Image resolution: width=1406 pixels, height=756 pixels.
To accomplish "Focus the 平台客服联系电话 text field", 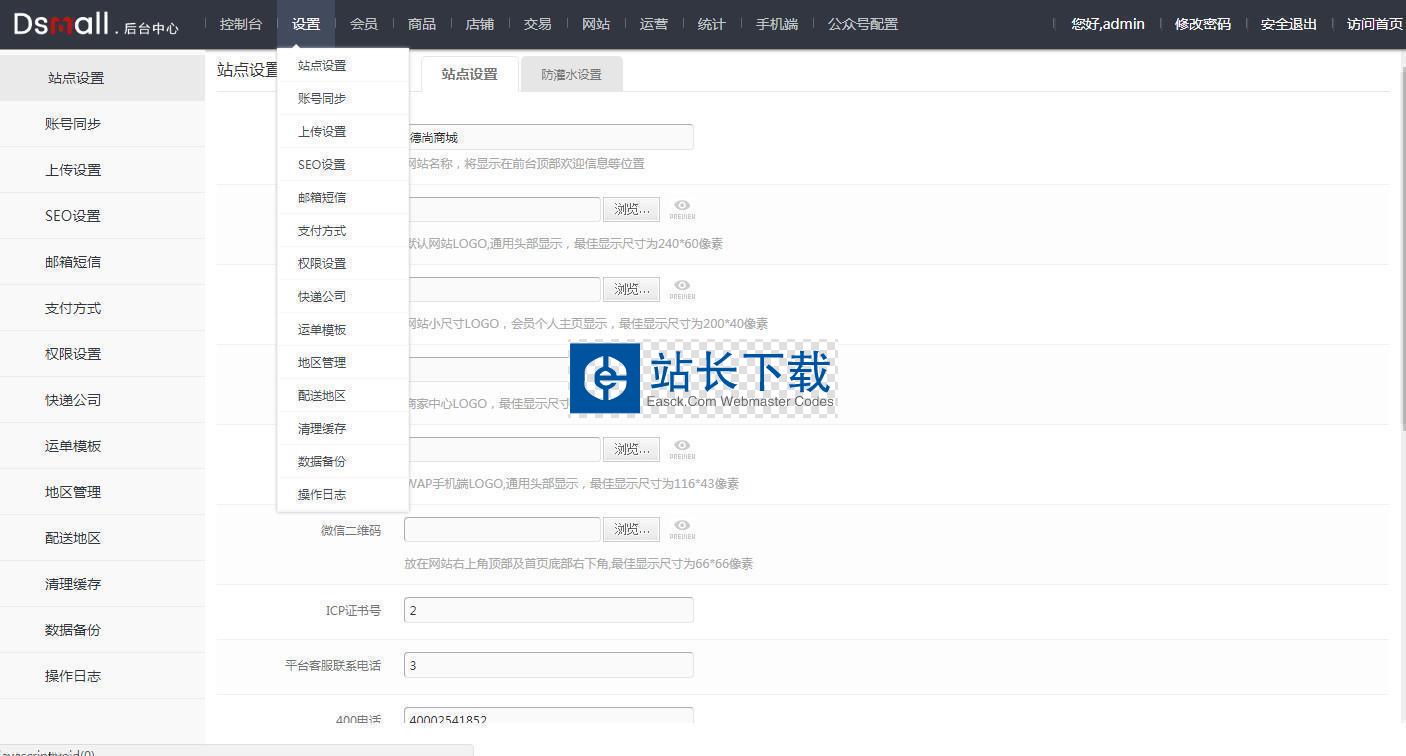I will (548, 665).
